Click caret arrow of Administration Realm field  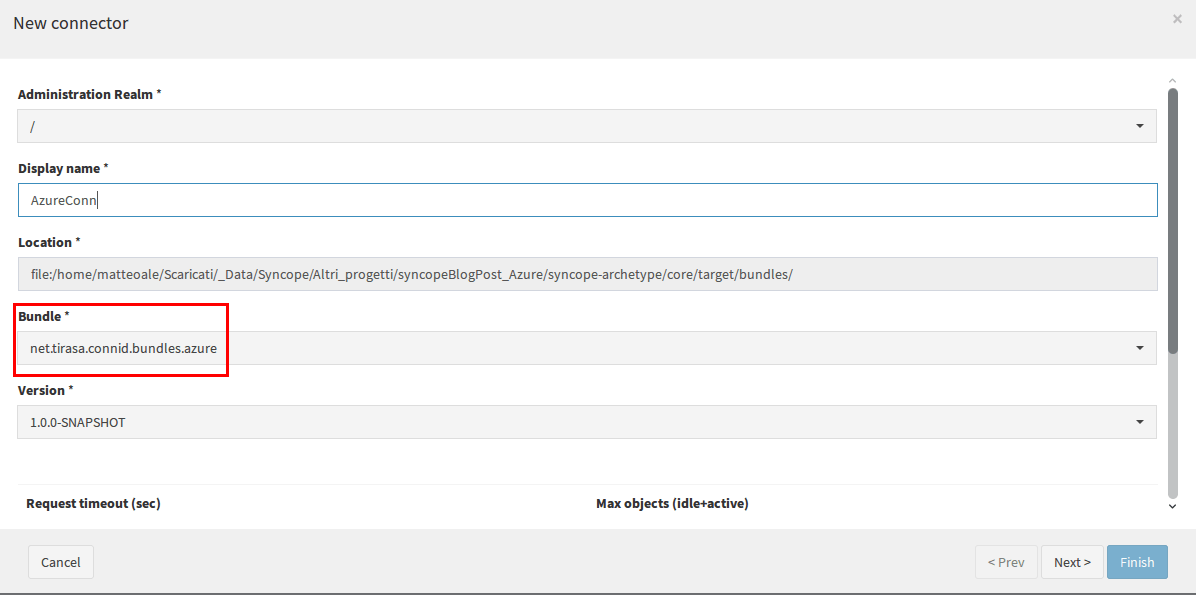(1140, 126)
